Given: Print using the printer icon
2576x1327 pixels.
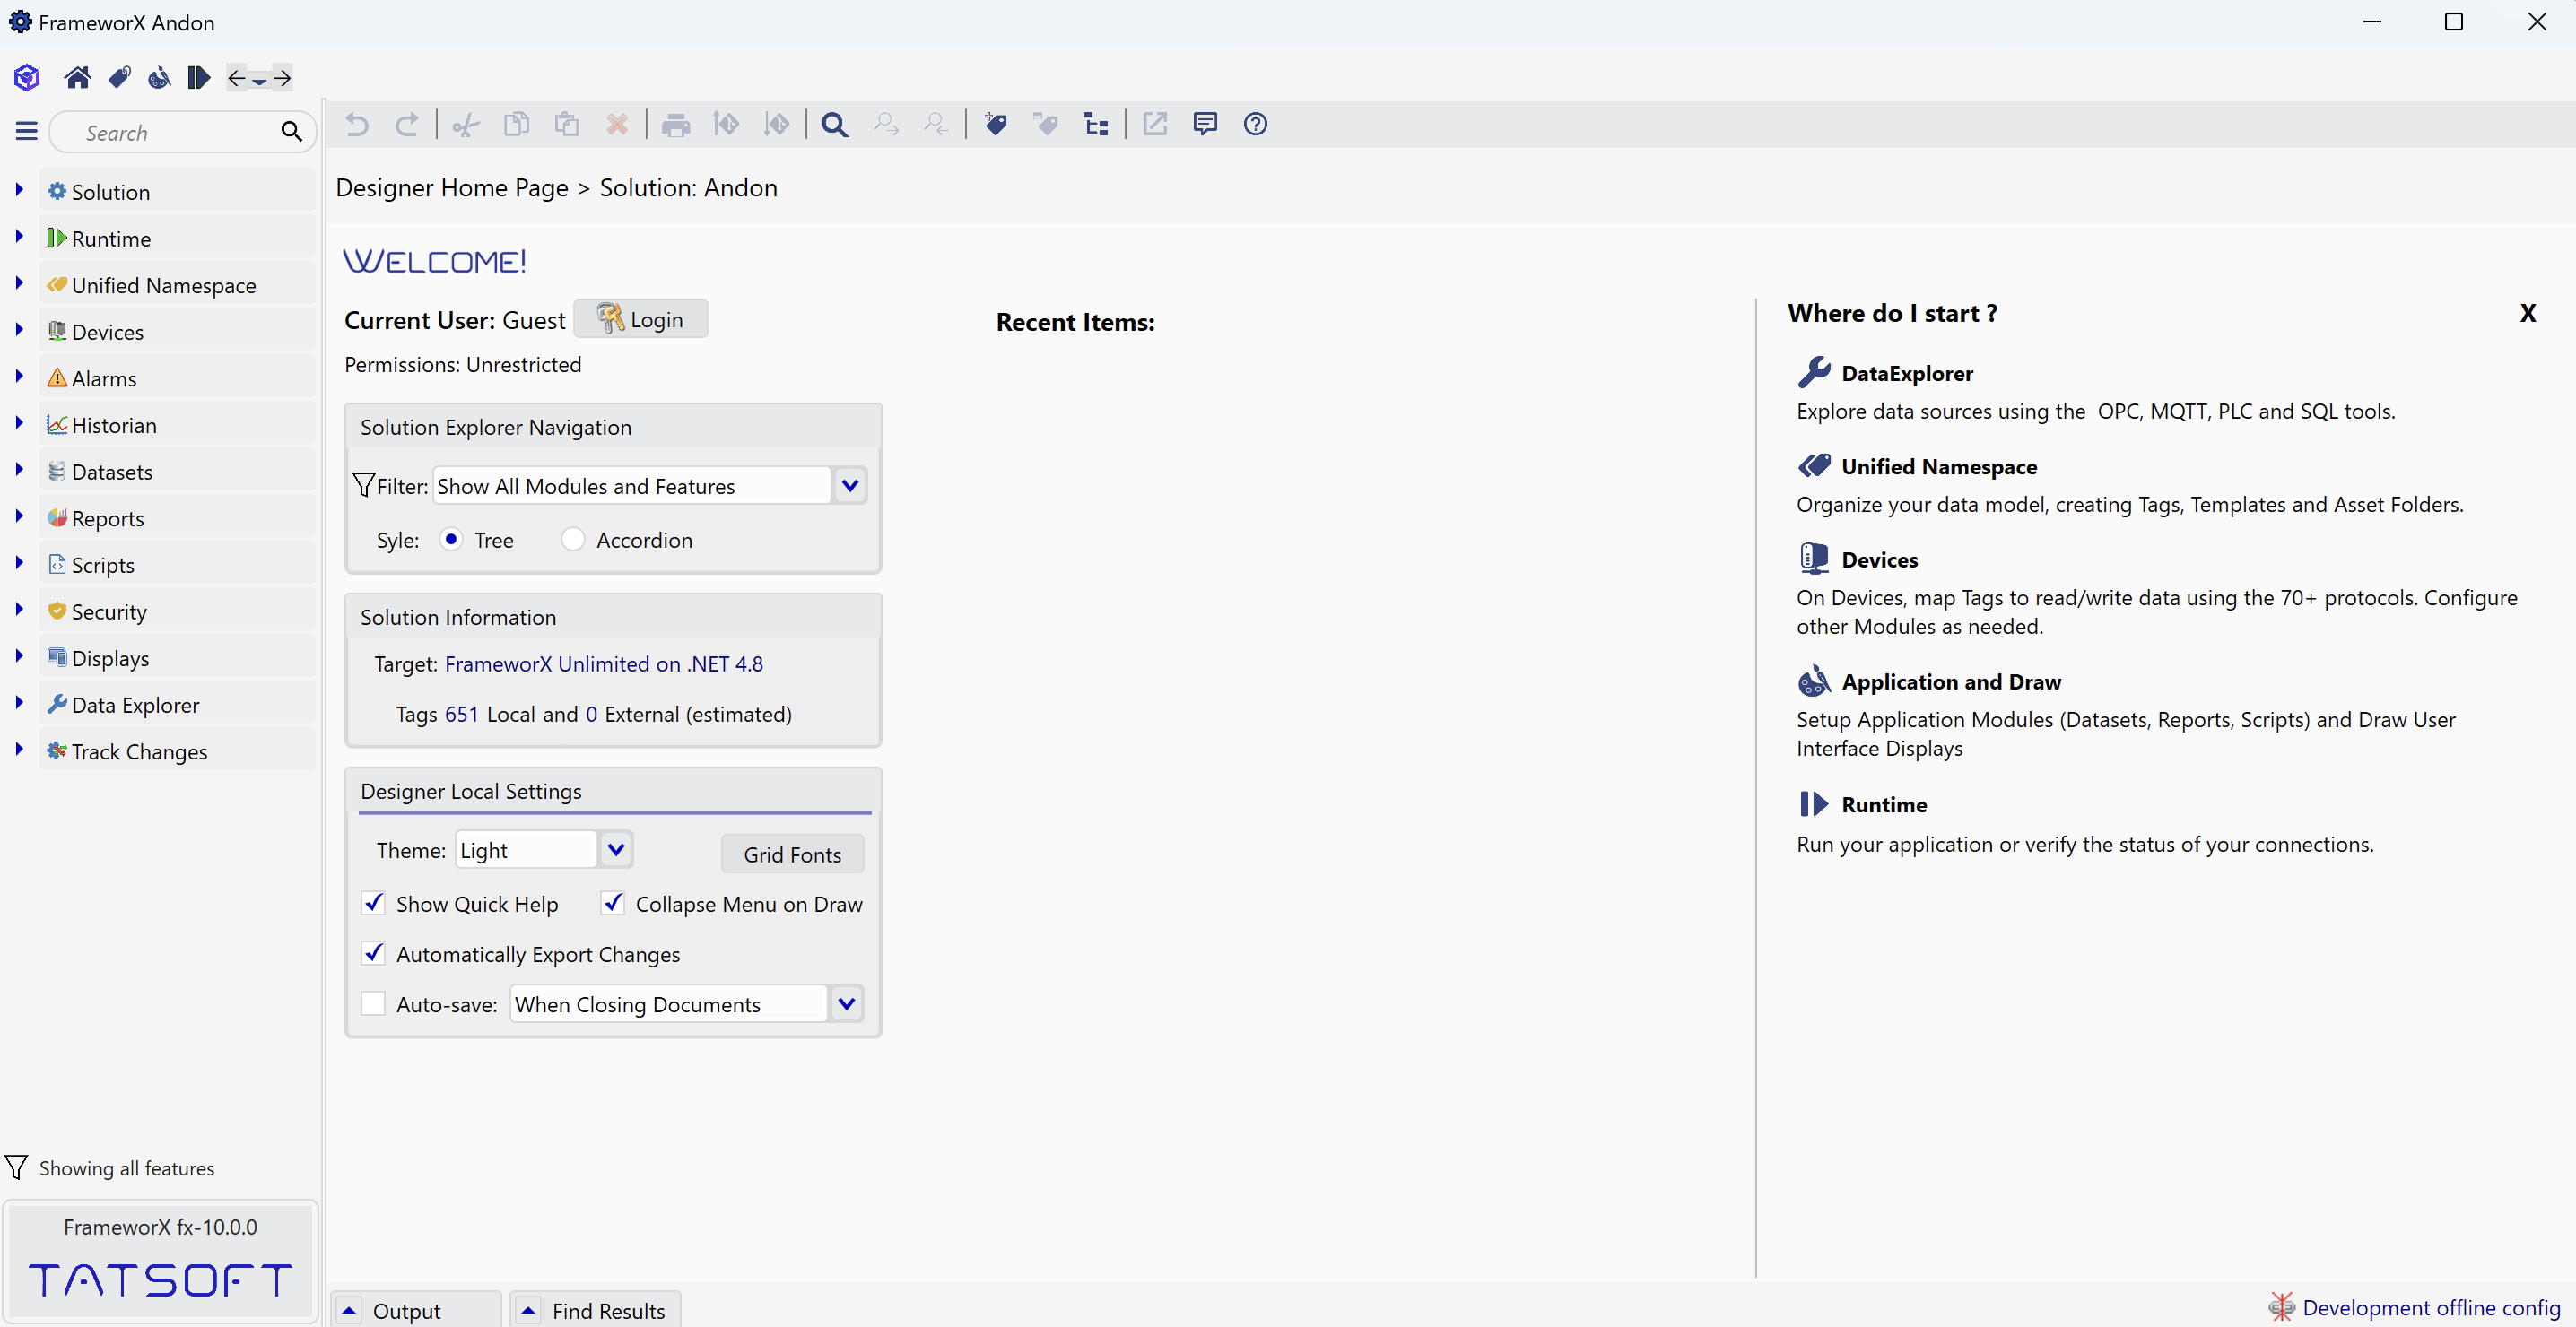Looking at the screenshot, I should (676, 124).
